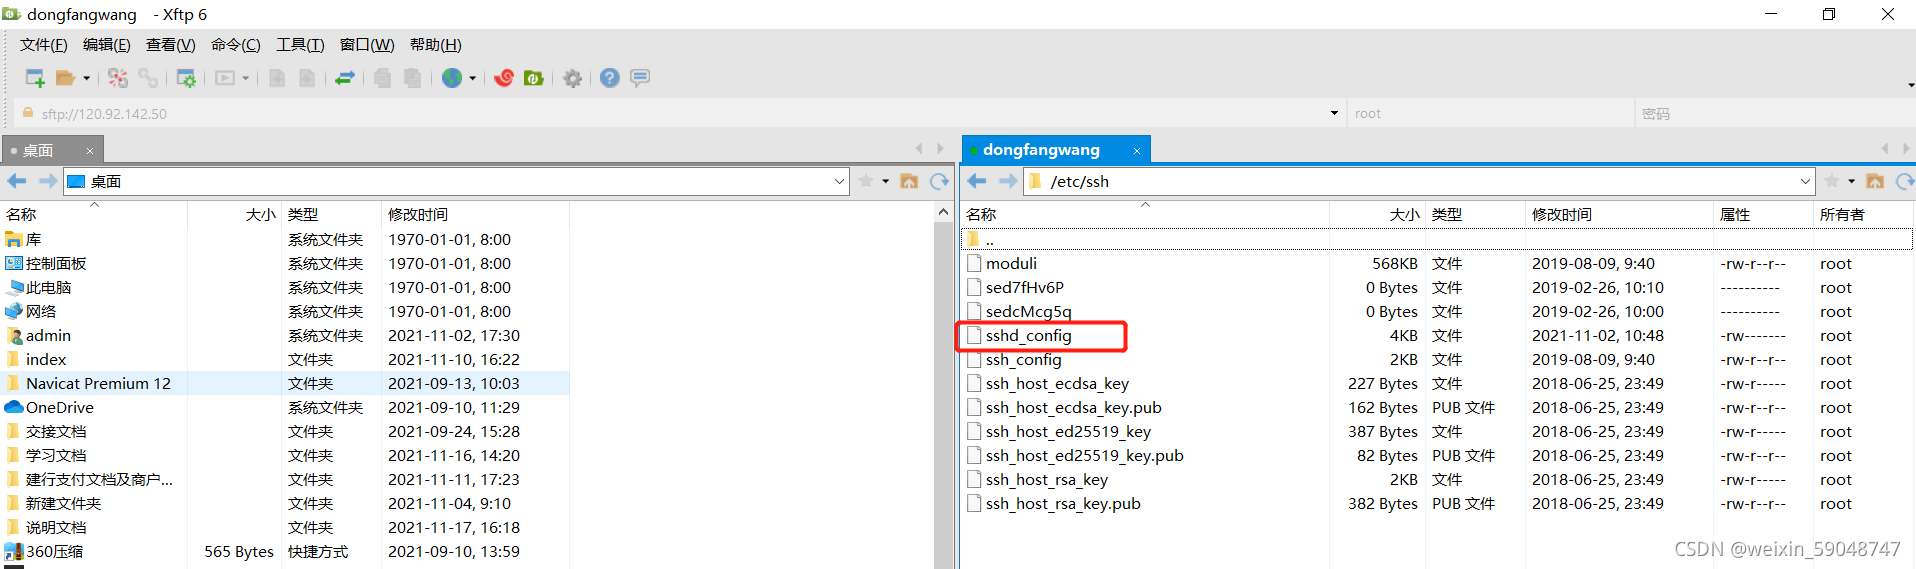Open the dropdown beside the globe icon
Viewport: 1916px width, 569px height.
(472, 78)
